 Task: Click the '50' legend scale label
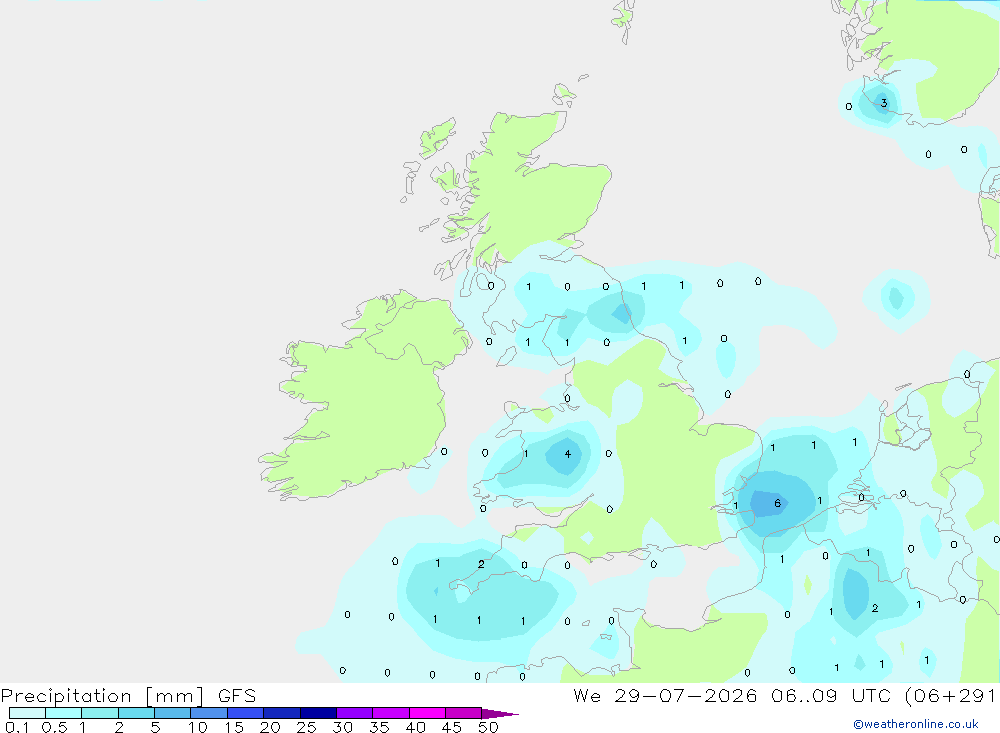click(x=488, y=727)
